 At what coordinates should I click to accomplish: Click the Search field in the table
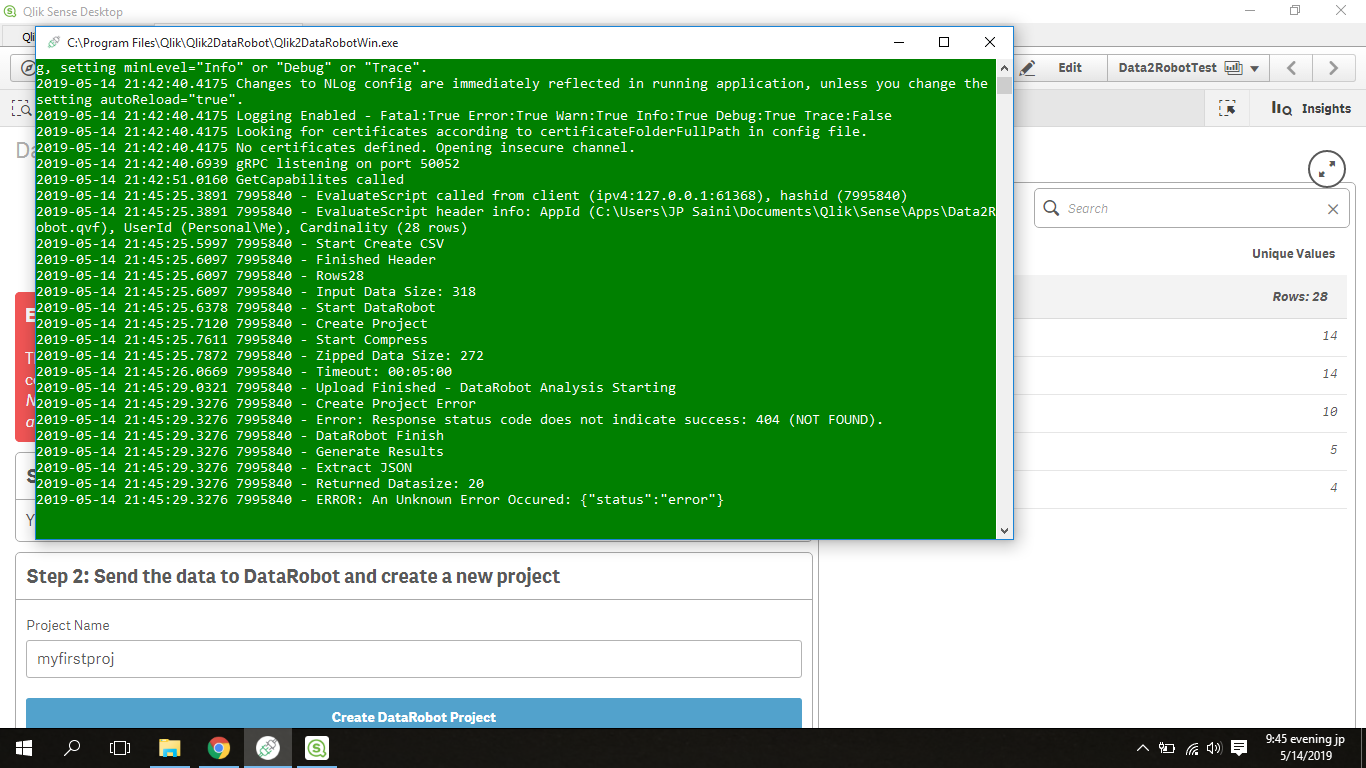click(1190, 209)
